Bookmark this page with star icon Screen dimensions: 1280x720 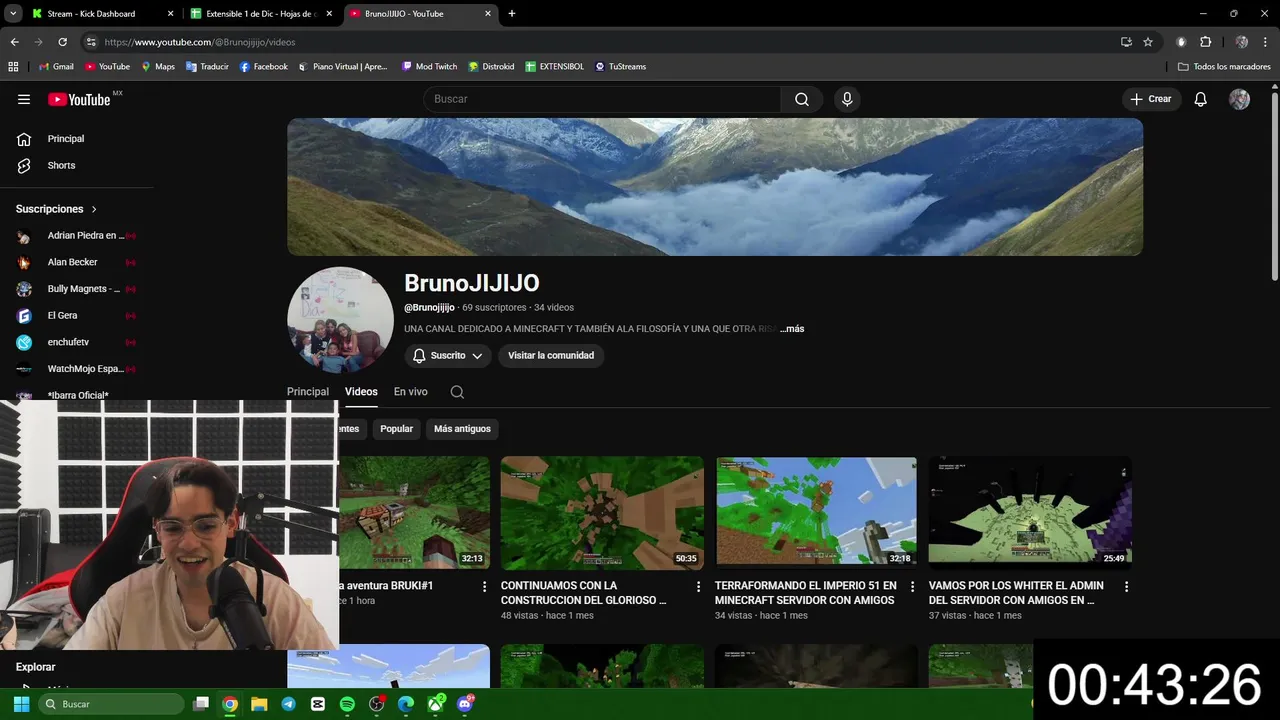[x=1148, y=42]
